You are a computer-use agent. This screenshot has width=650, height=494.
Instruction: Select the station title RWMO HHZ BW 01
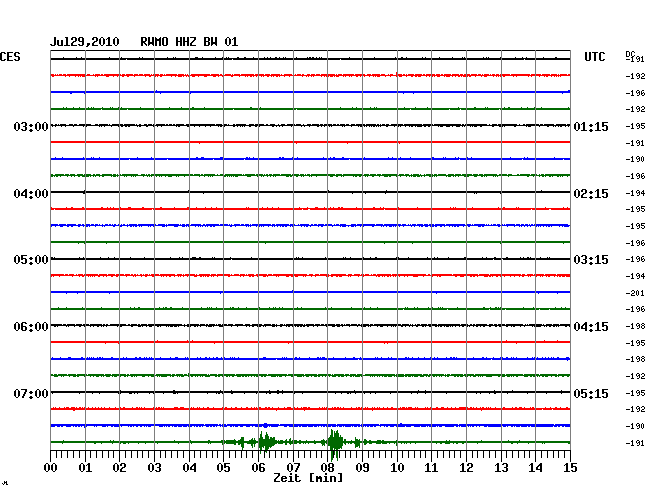(189, 42)
